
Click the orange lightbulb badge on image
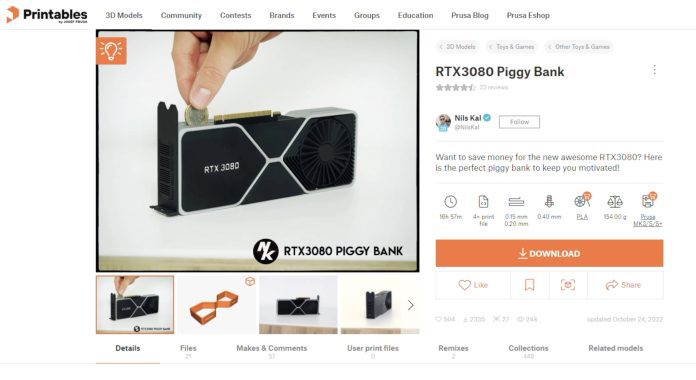point(111,51)
